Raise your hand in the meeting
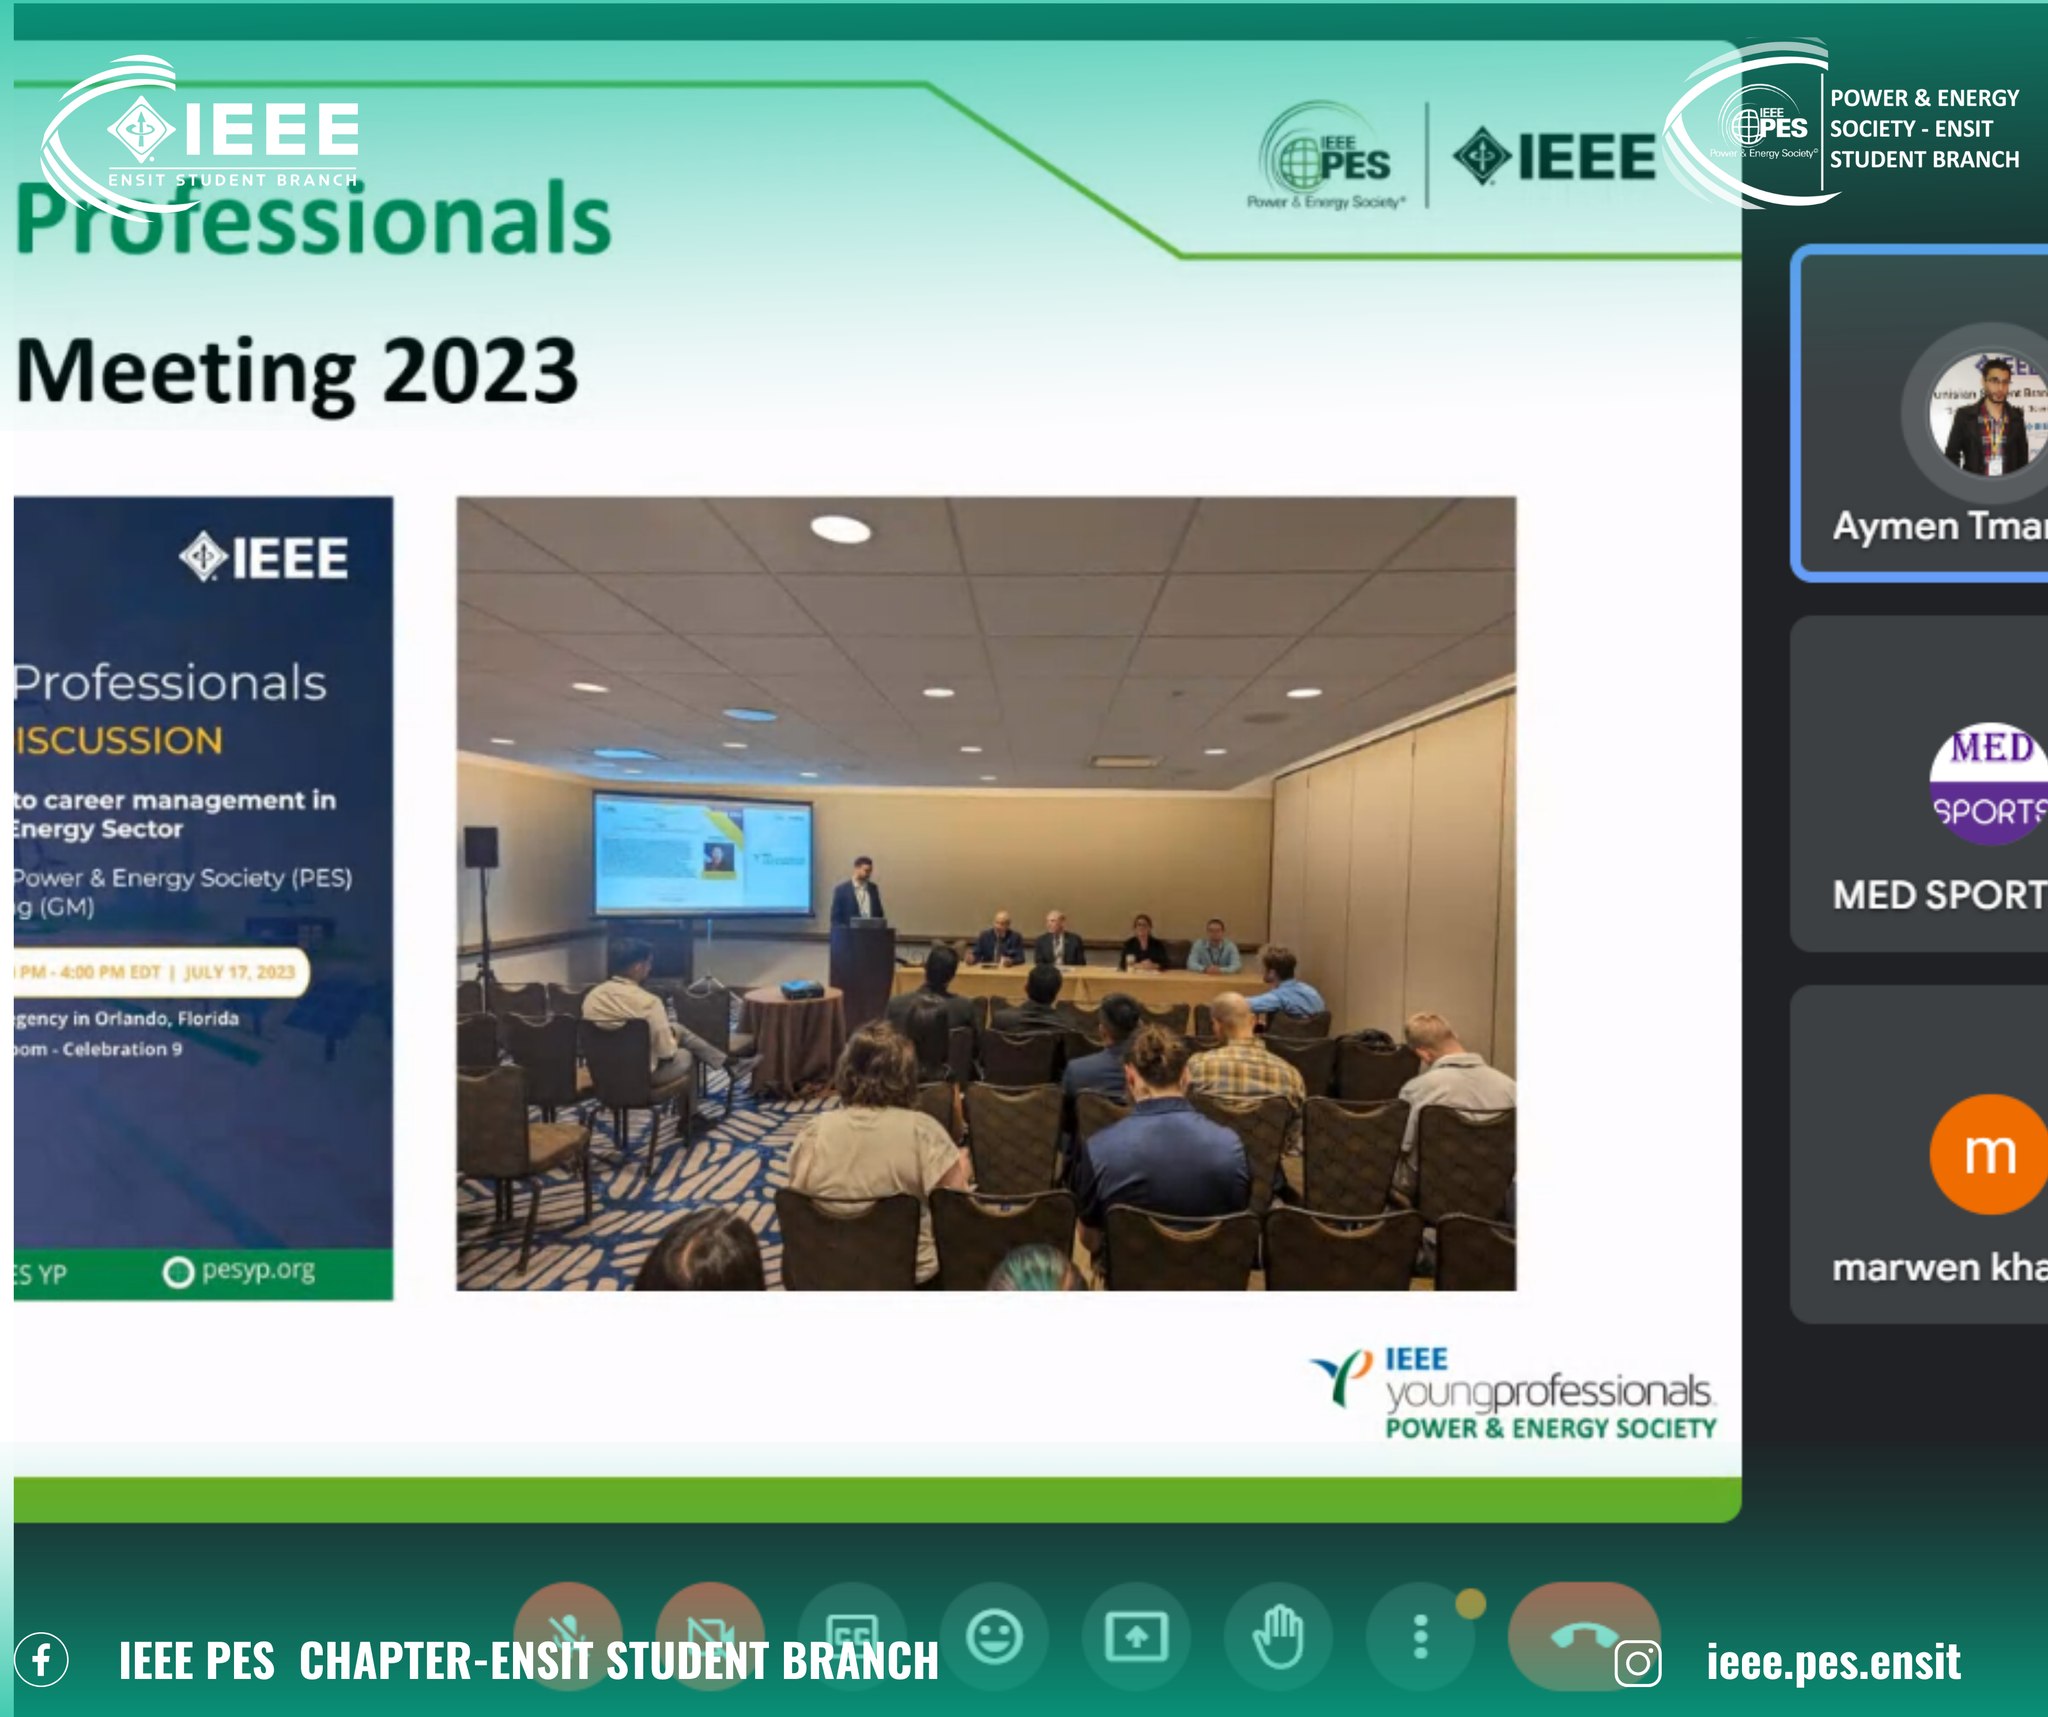Screen dimensions: 2048x1717 1278,1637
